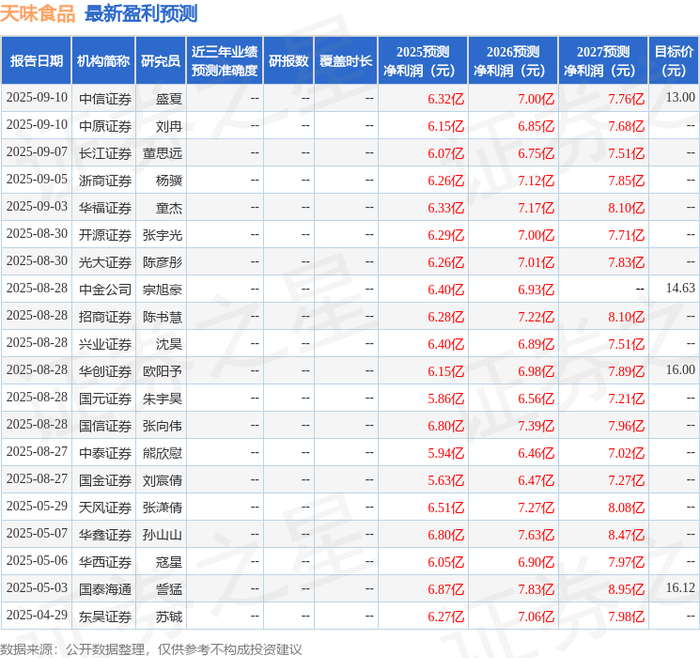700x658 pixels.
Task: Click the 2027预测净利润 column header
Action: coord(603,61)
